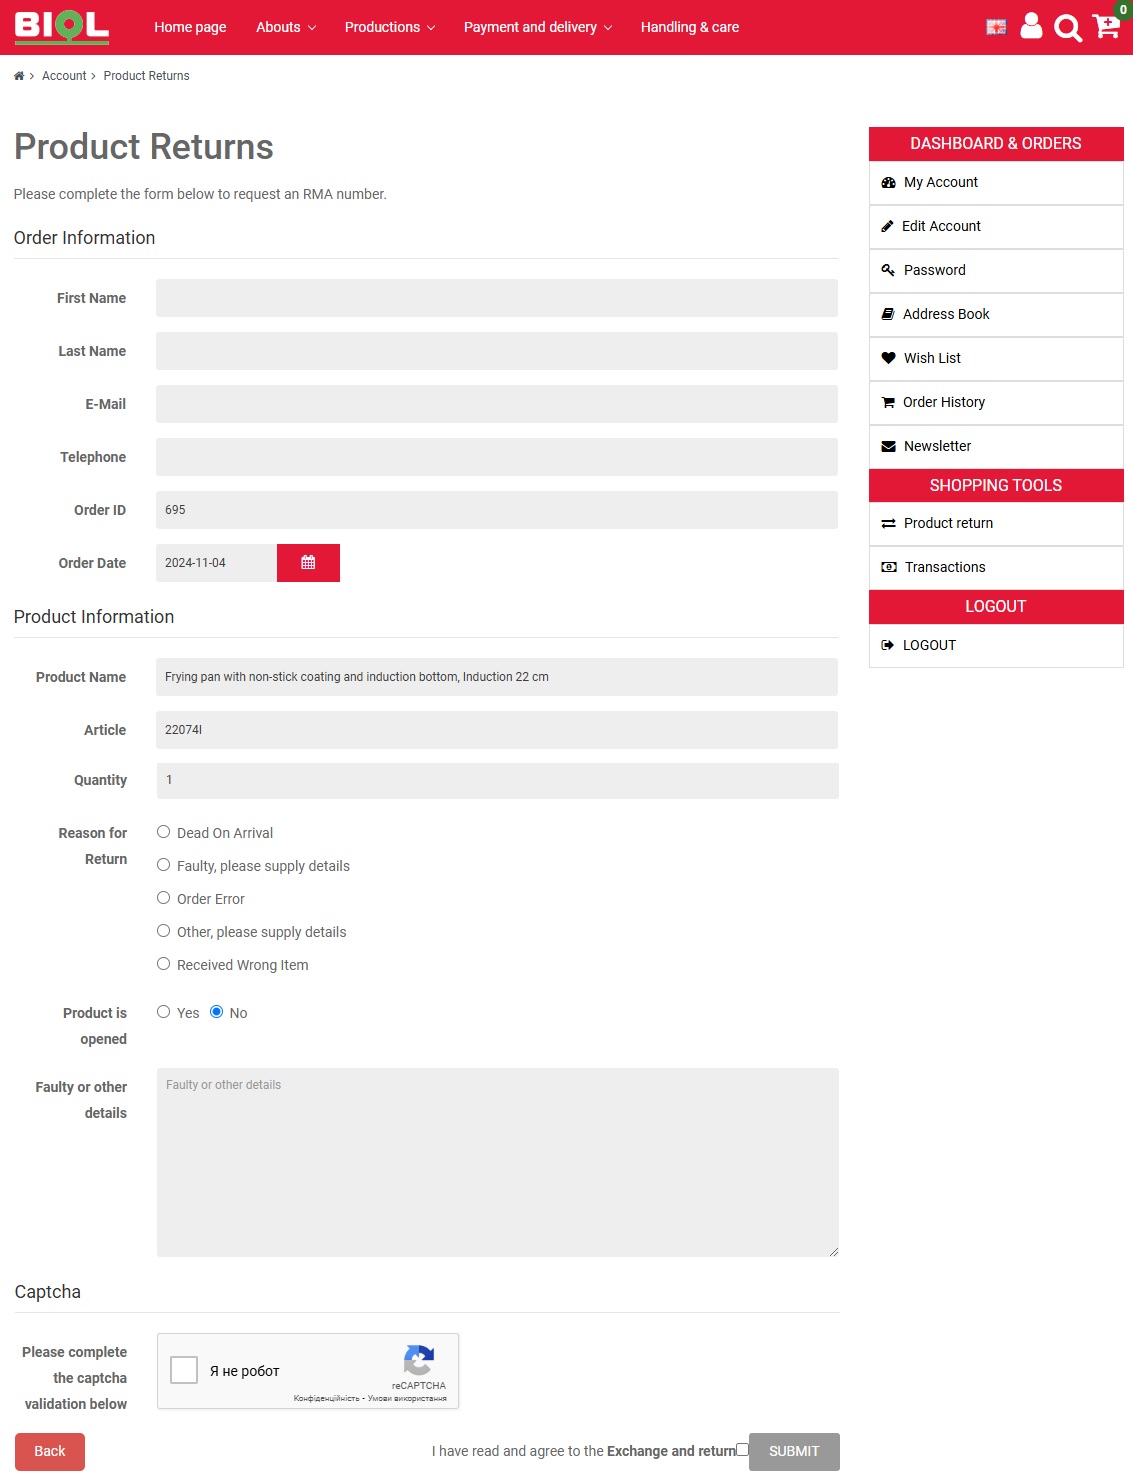Open the shopping cart icon
The height and width of the screenshot is (1484, 1133).
1106,26
